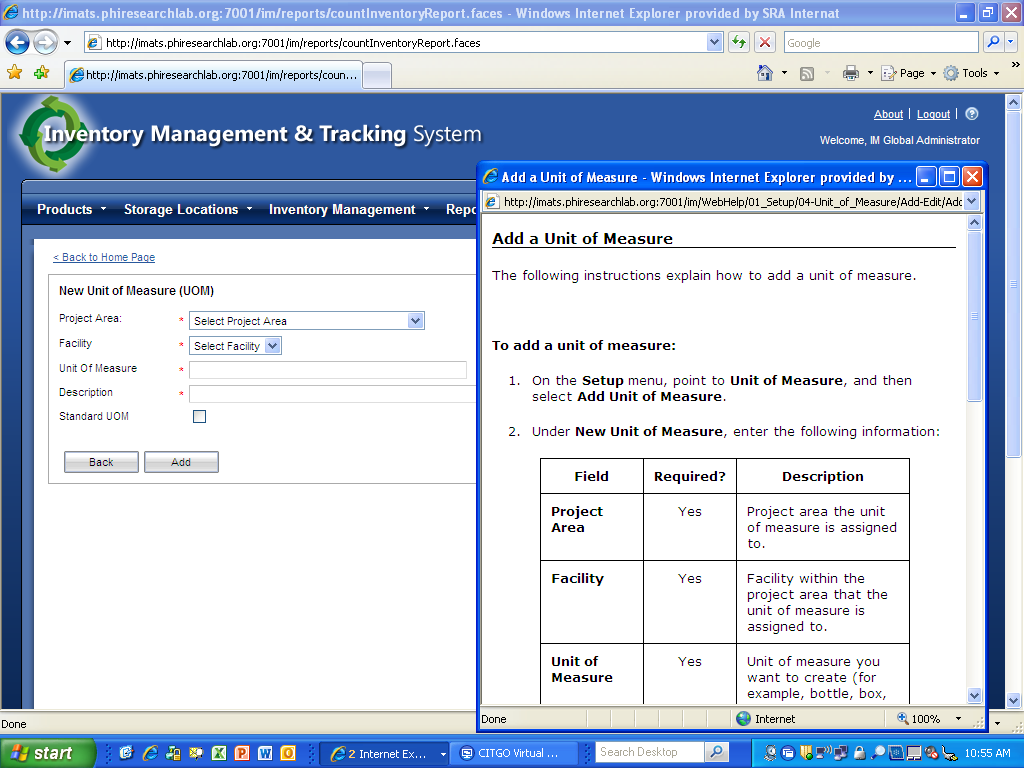Image resolution: width=1024 pixels, height=768 pixels.
Task: Click the Internet zone globe icon
Action: [743, 719]
